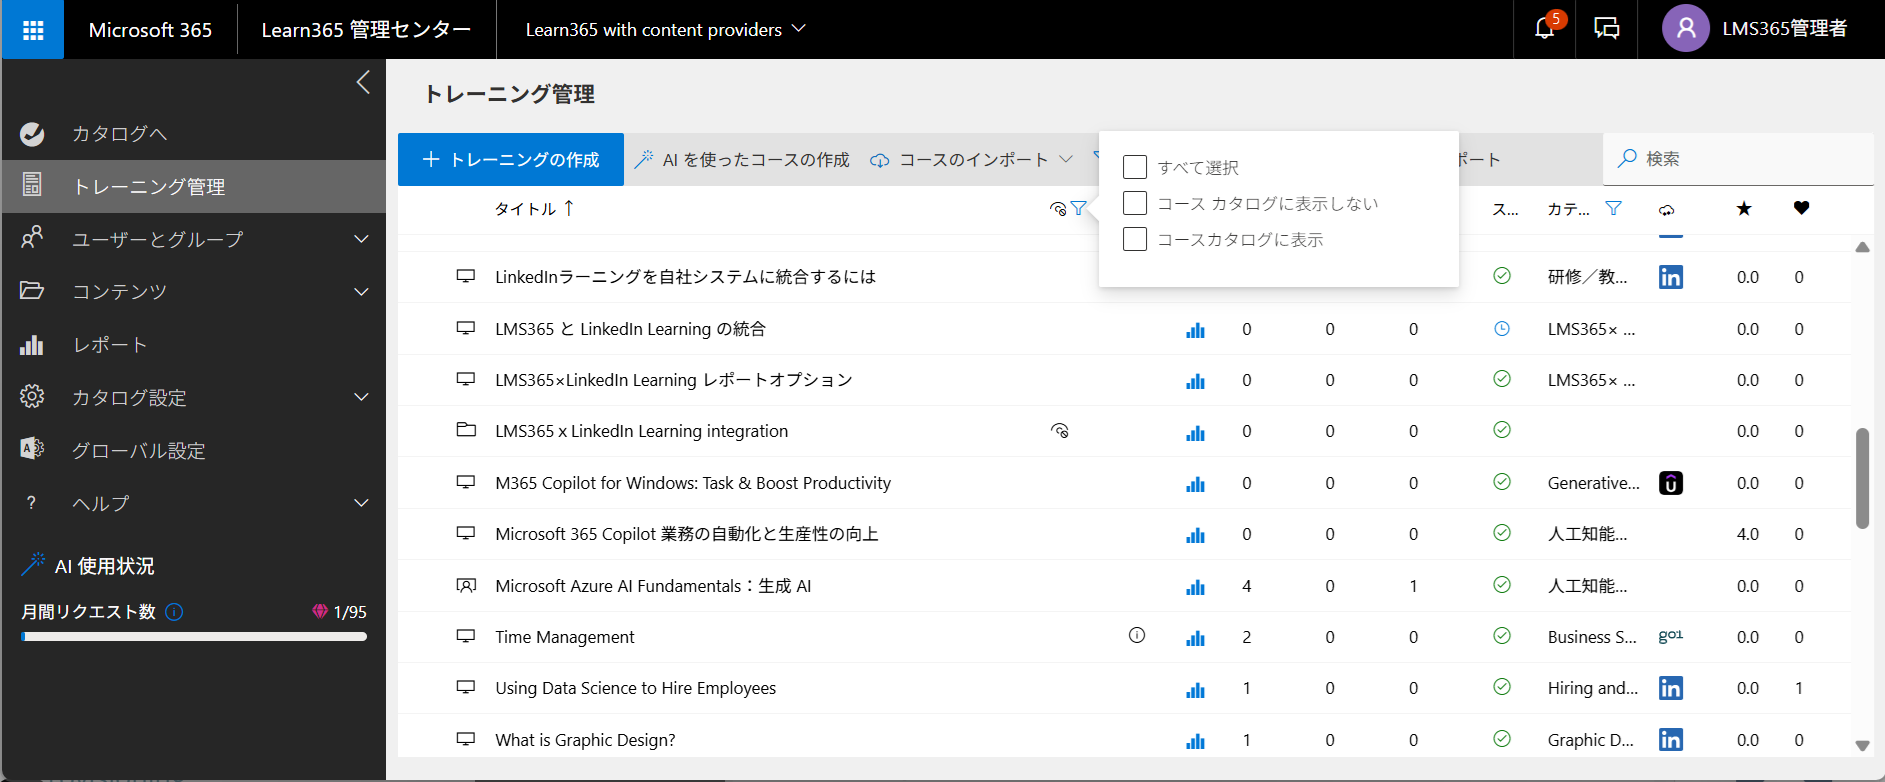The width and height of the screenshot is (1885, 782).
Task: Click category column filter funnel icon
Action: [x=1613, y=208]
